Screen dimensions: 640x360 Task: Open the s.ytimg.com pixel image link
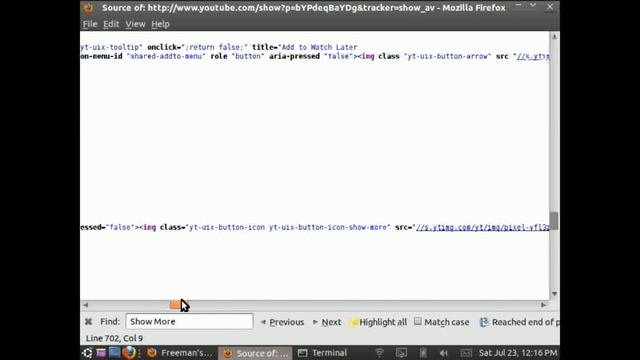(483, 227)
